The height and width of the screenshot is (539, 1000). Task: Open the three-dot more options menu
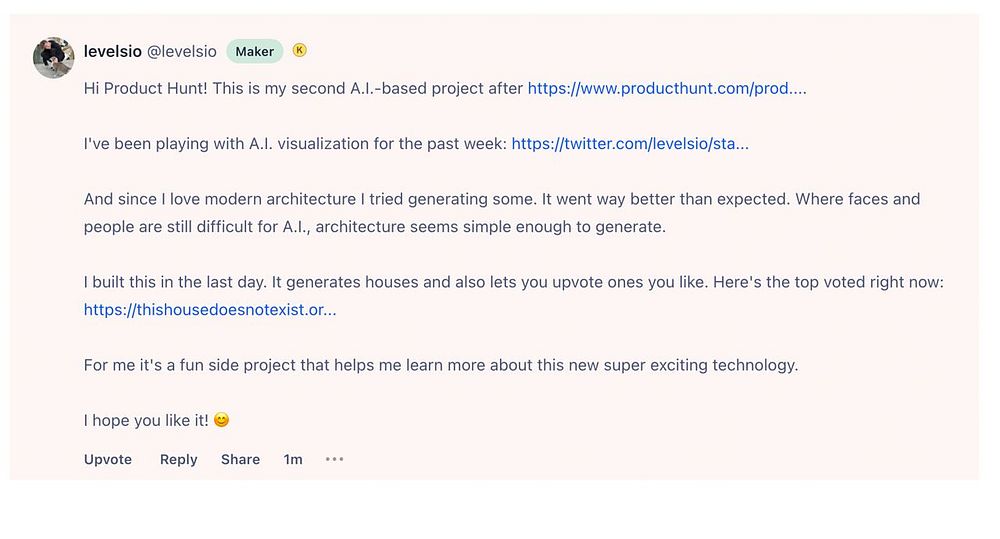pos(335,459)
